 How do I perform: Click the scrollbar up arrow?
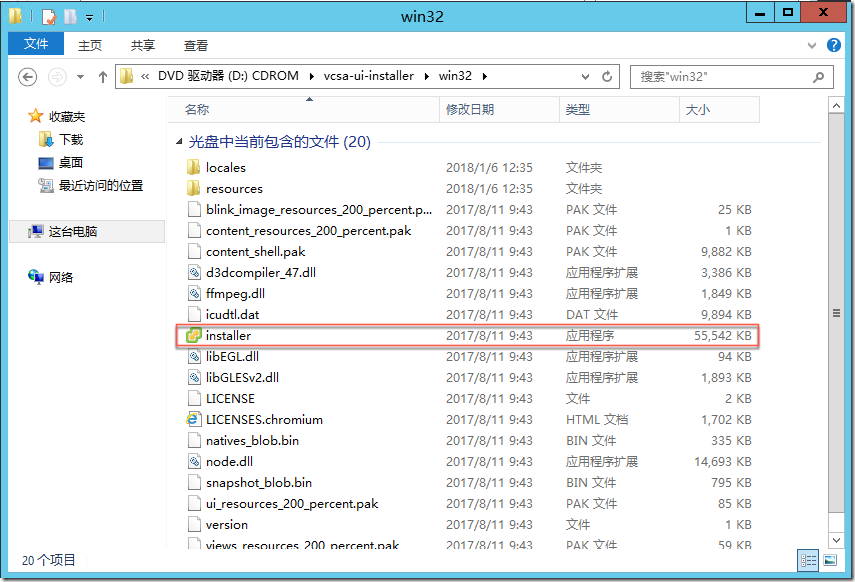[x=836, y=105]
